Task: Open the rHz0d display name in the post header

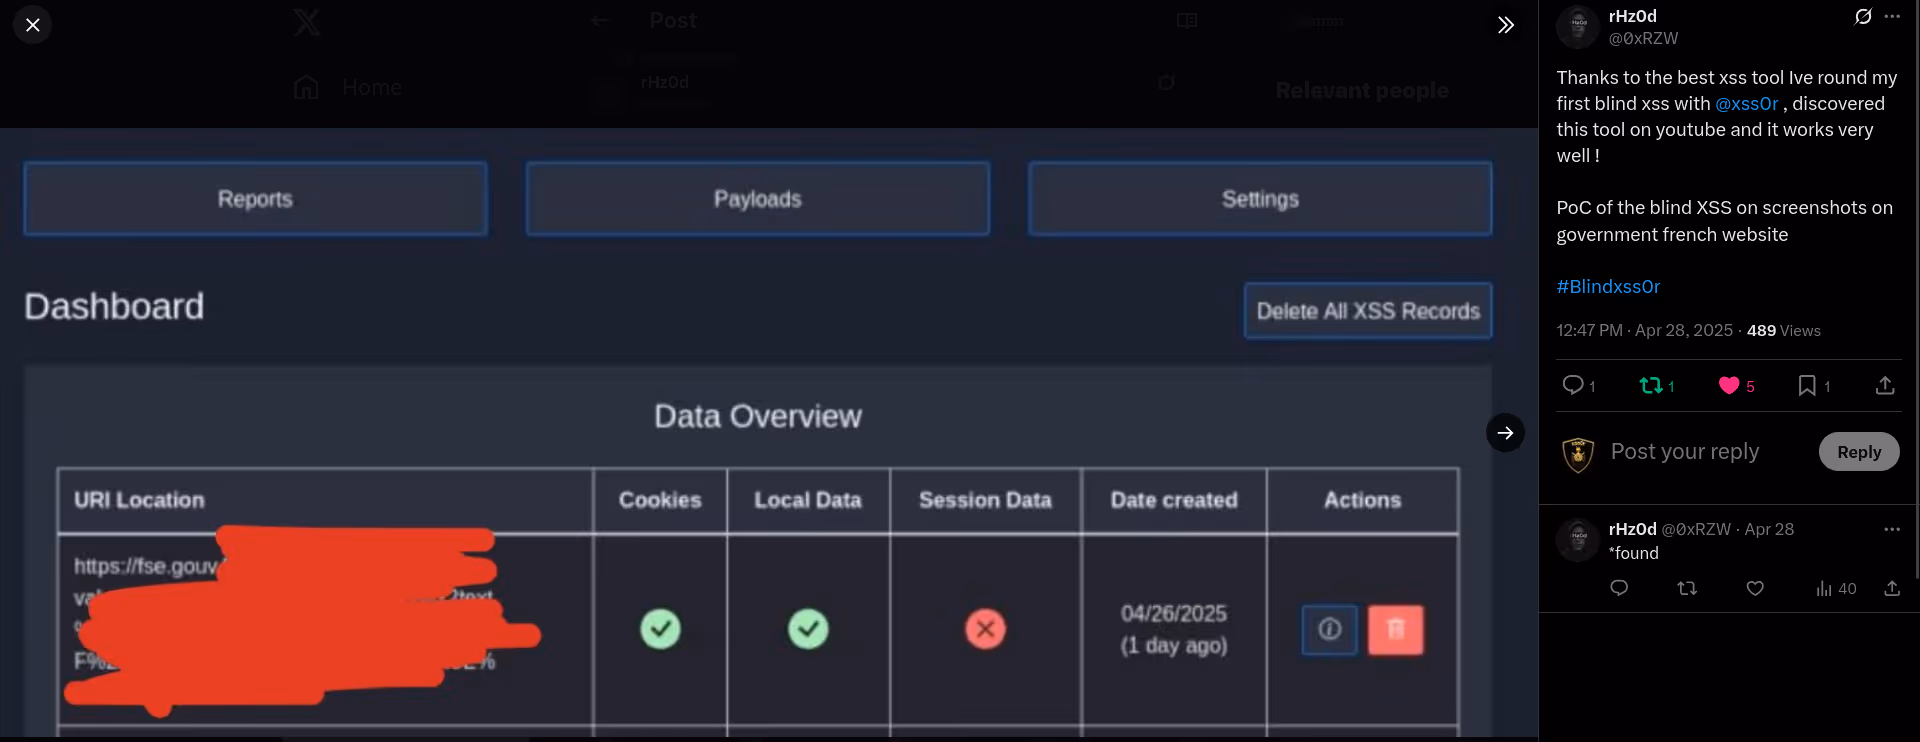Action: 1632,16
